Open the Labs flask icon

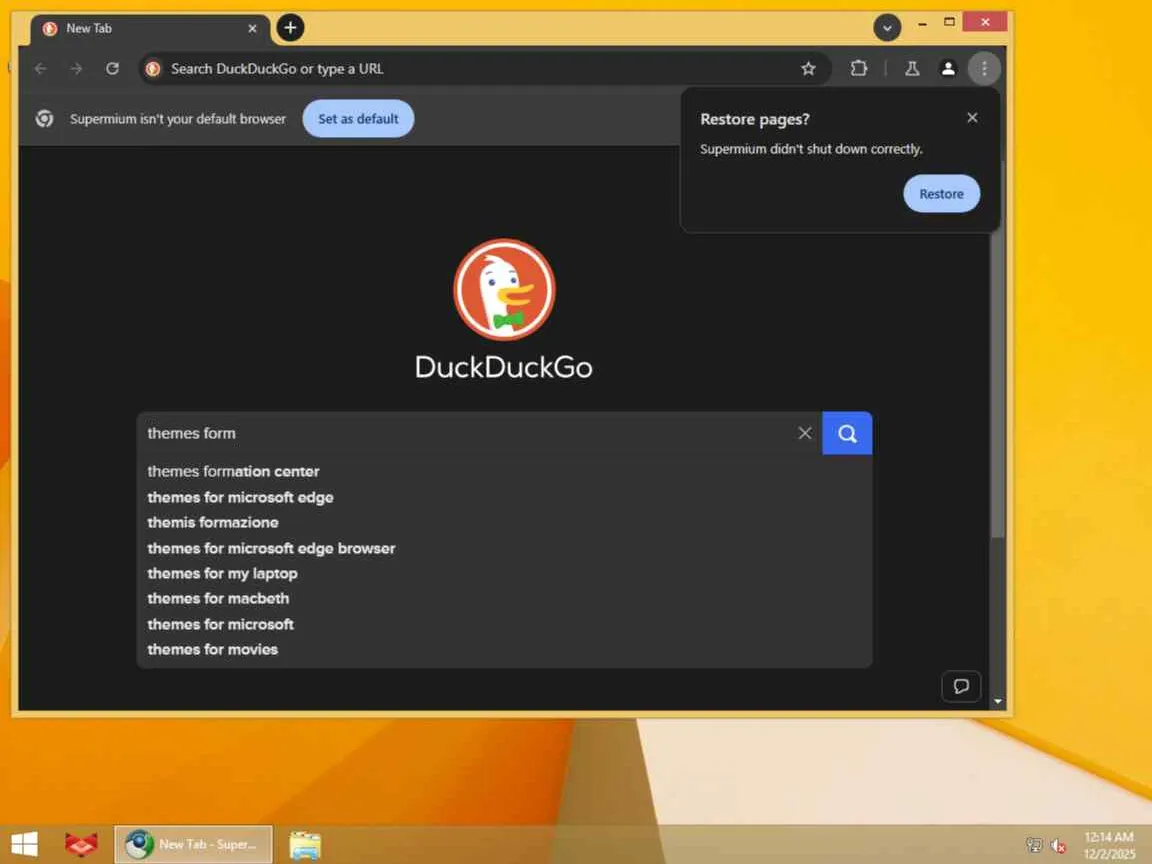tap(912, 68)
